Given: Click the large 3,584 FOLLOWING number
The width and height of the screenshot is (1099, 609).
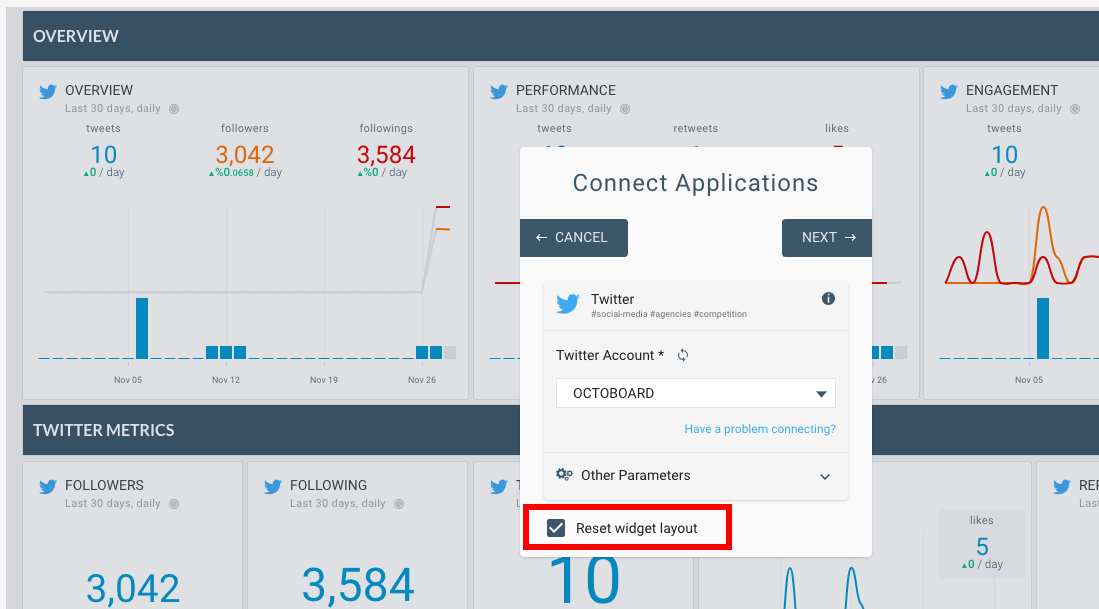Looking at the screenshot, I should (358, 584).
